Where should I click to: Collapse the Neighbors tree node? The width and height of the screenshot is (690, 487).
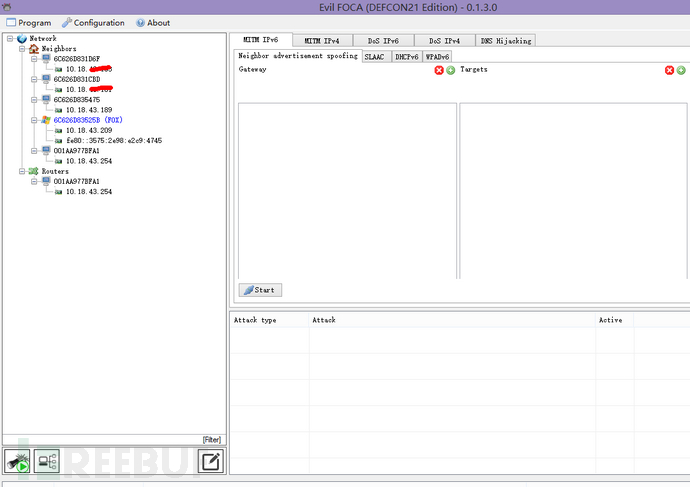[x=22, y=49]
